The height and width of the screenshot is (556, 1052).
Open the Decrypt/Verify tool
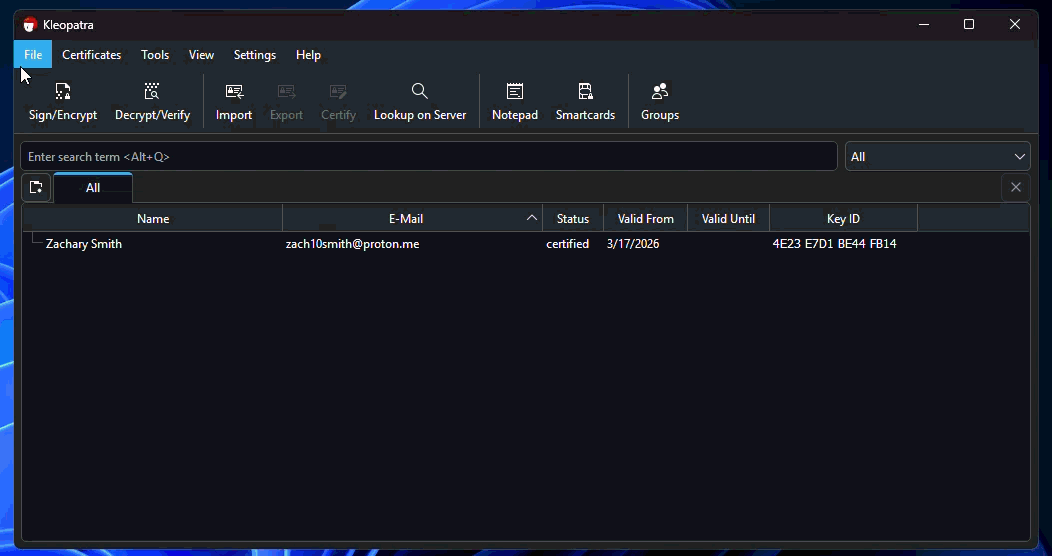pyautogui.click(x=152, y=102)
